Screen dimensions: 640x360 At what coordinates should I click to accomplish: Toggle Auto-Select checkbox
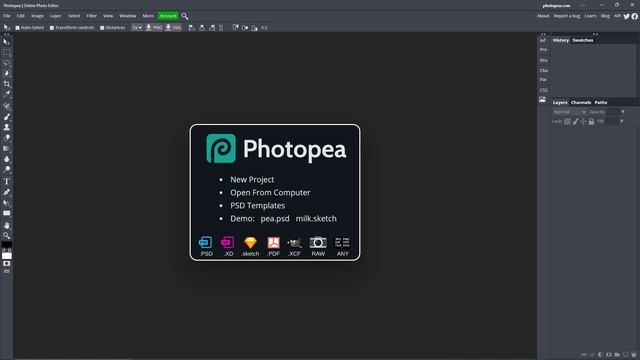coord(18,28)
